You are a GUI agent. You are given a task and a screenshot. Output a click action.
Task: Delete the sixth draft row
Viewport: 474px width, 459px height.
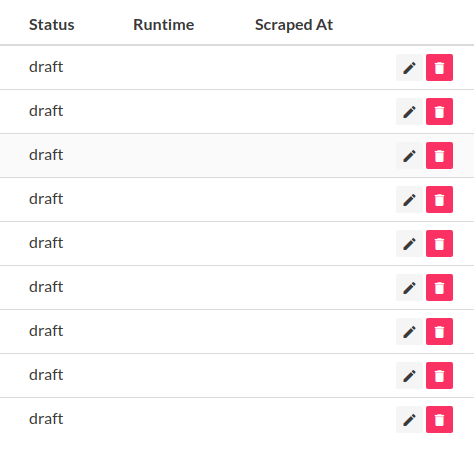coord(439,288)
